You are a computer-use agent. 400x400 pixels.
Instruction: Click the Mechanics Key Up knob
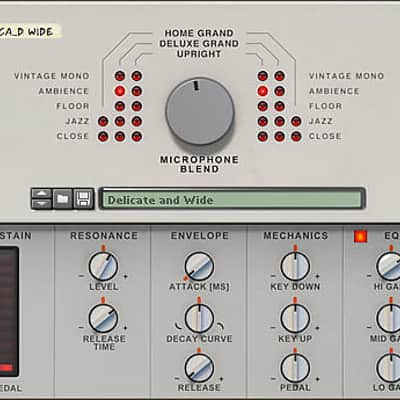[x=295, y=319]
